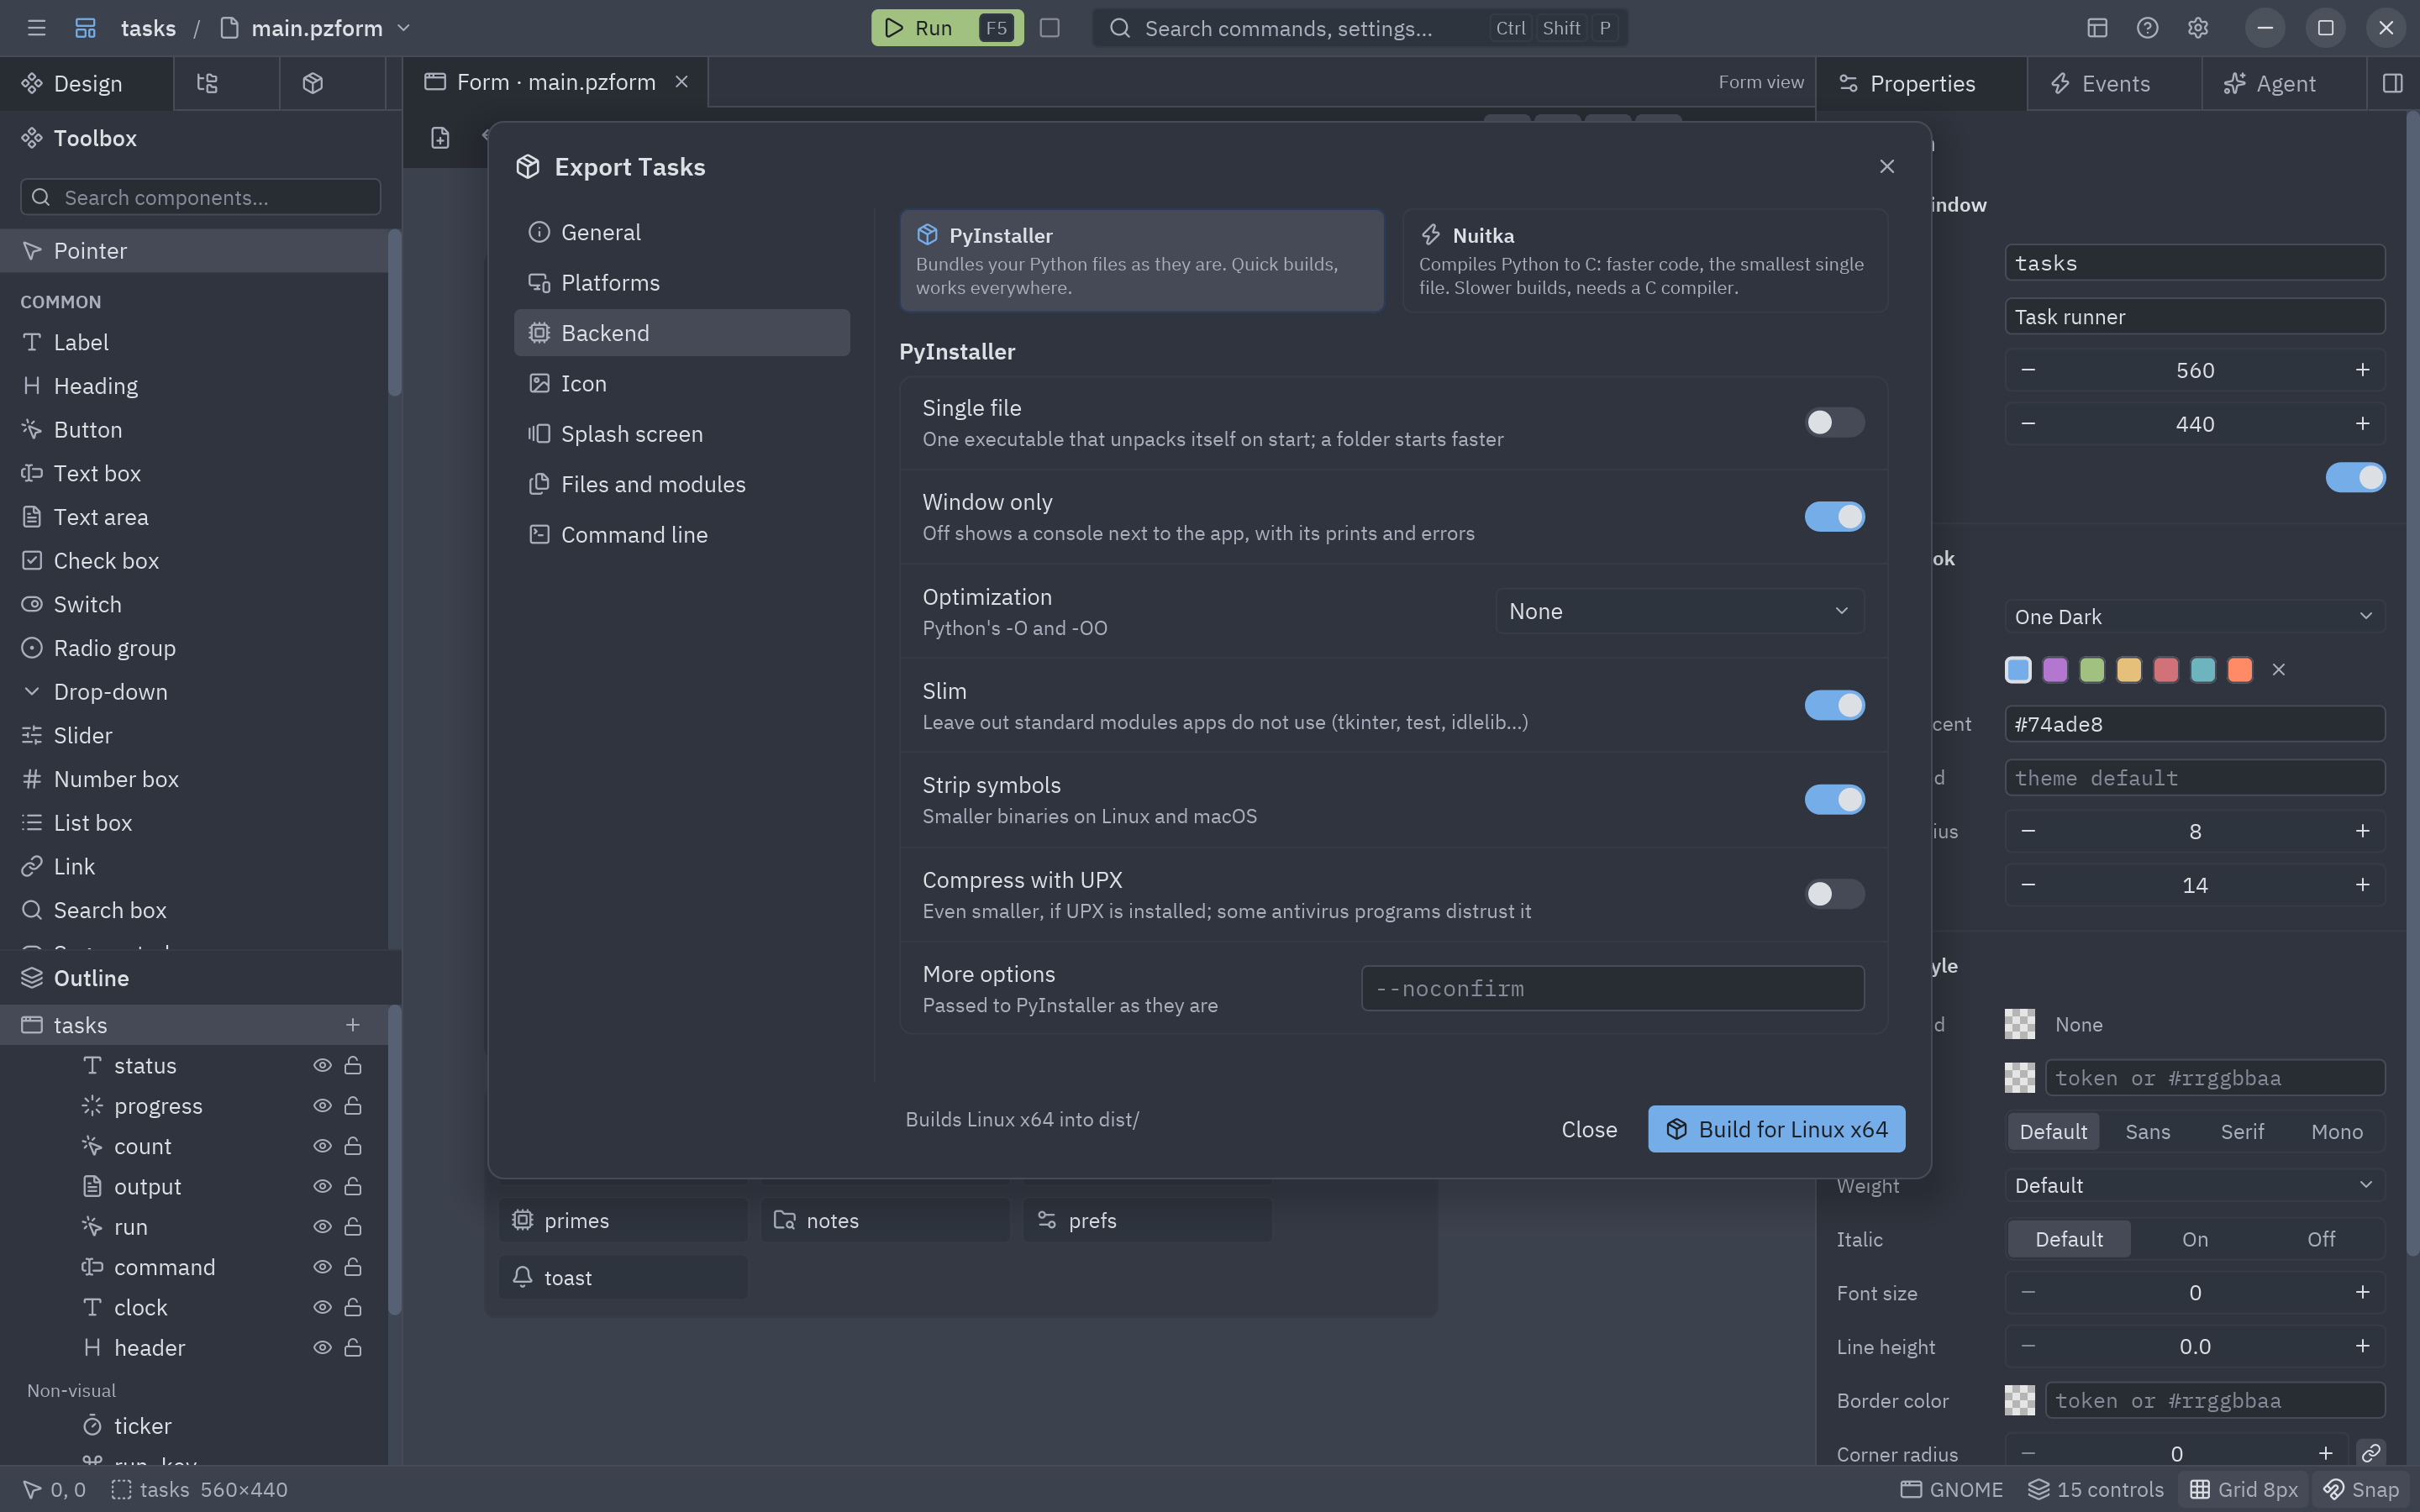Close the Form main.pzform tab
2420x1512 pixels.
[681, 82]
